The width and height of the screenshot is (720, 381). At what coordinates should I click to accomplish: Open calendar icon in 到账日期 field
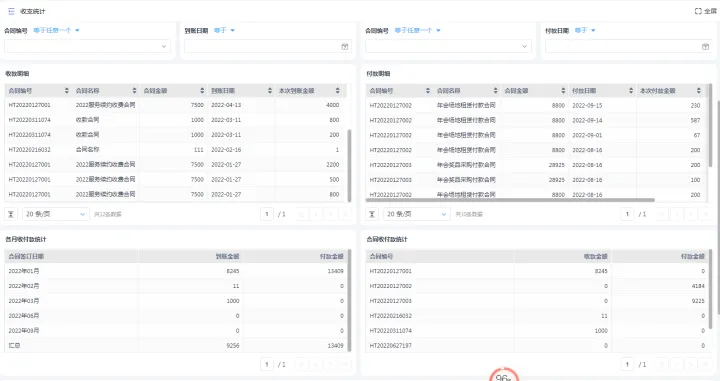pyautogui.click(x=345, y=46)
